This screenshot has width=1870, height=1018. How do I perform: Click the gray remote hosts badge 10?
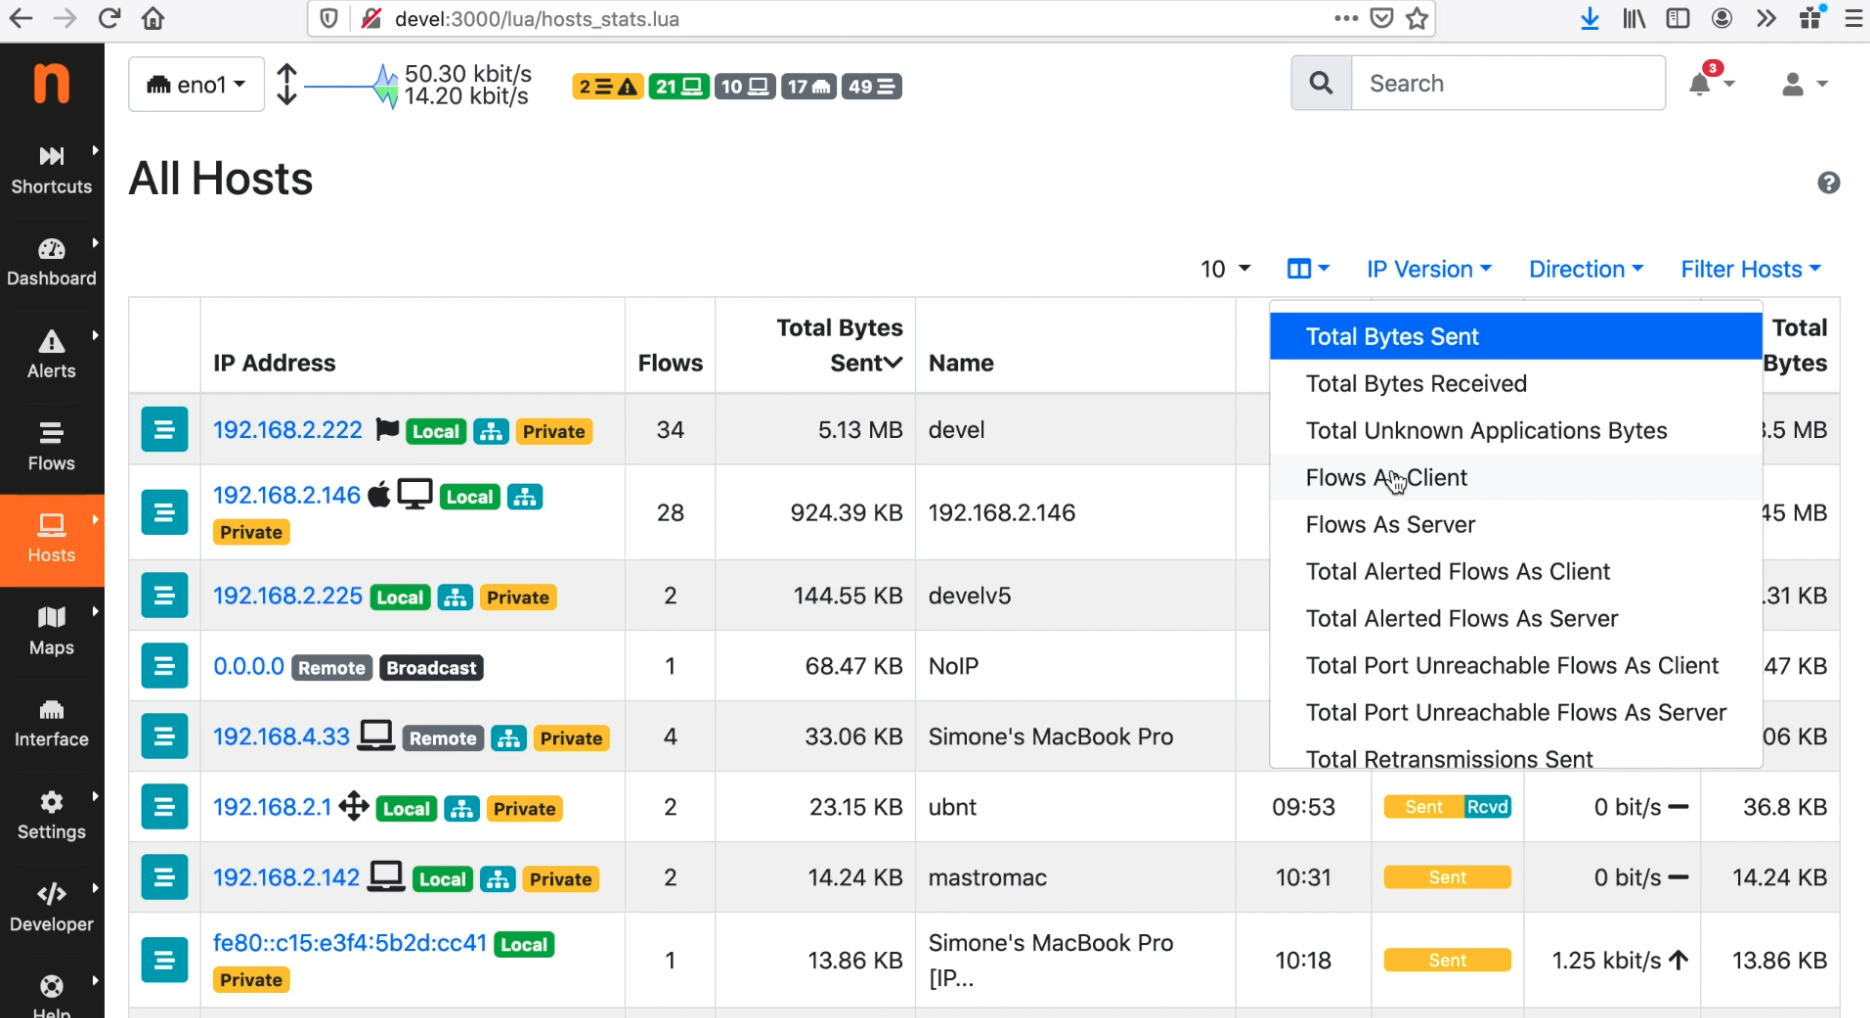click(x=744, y=87)
